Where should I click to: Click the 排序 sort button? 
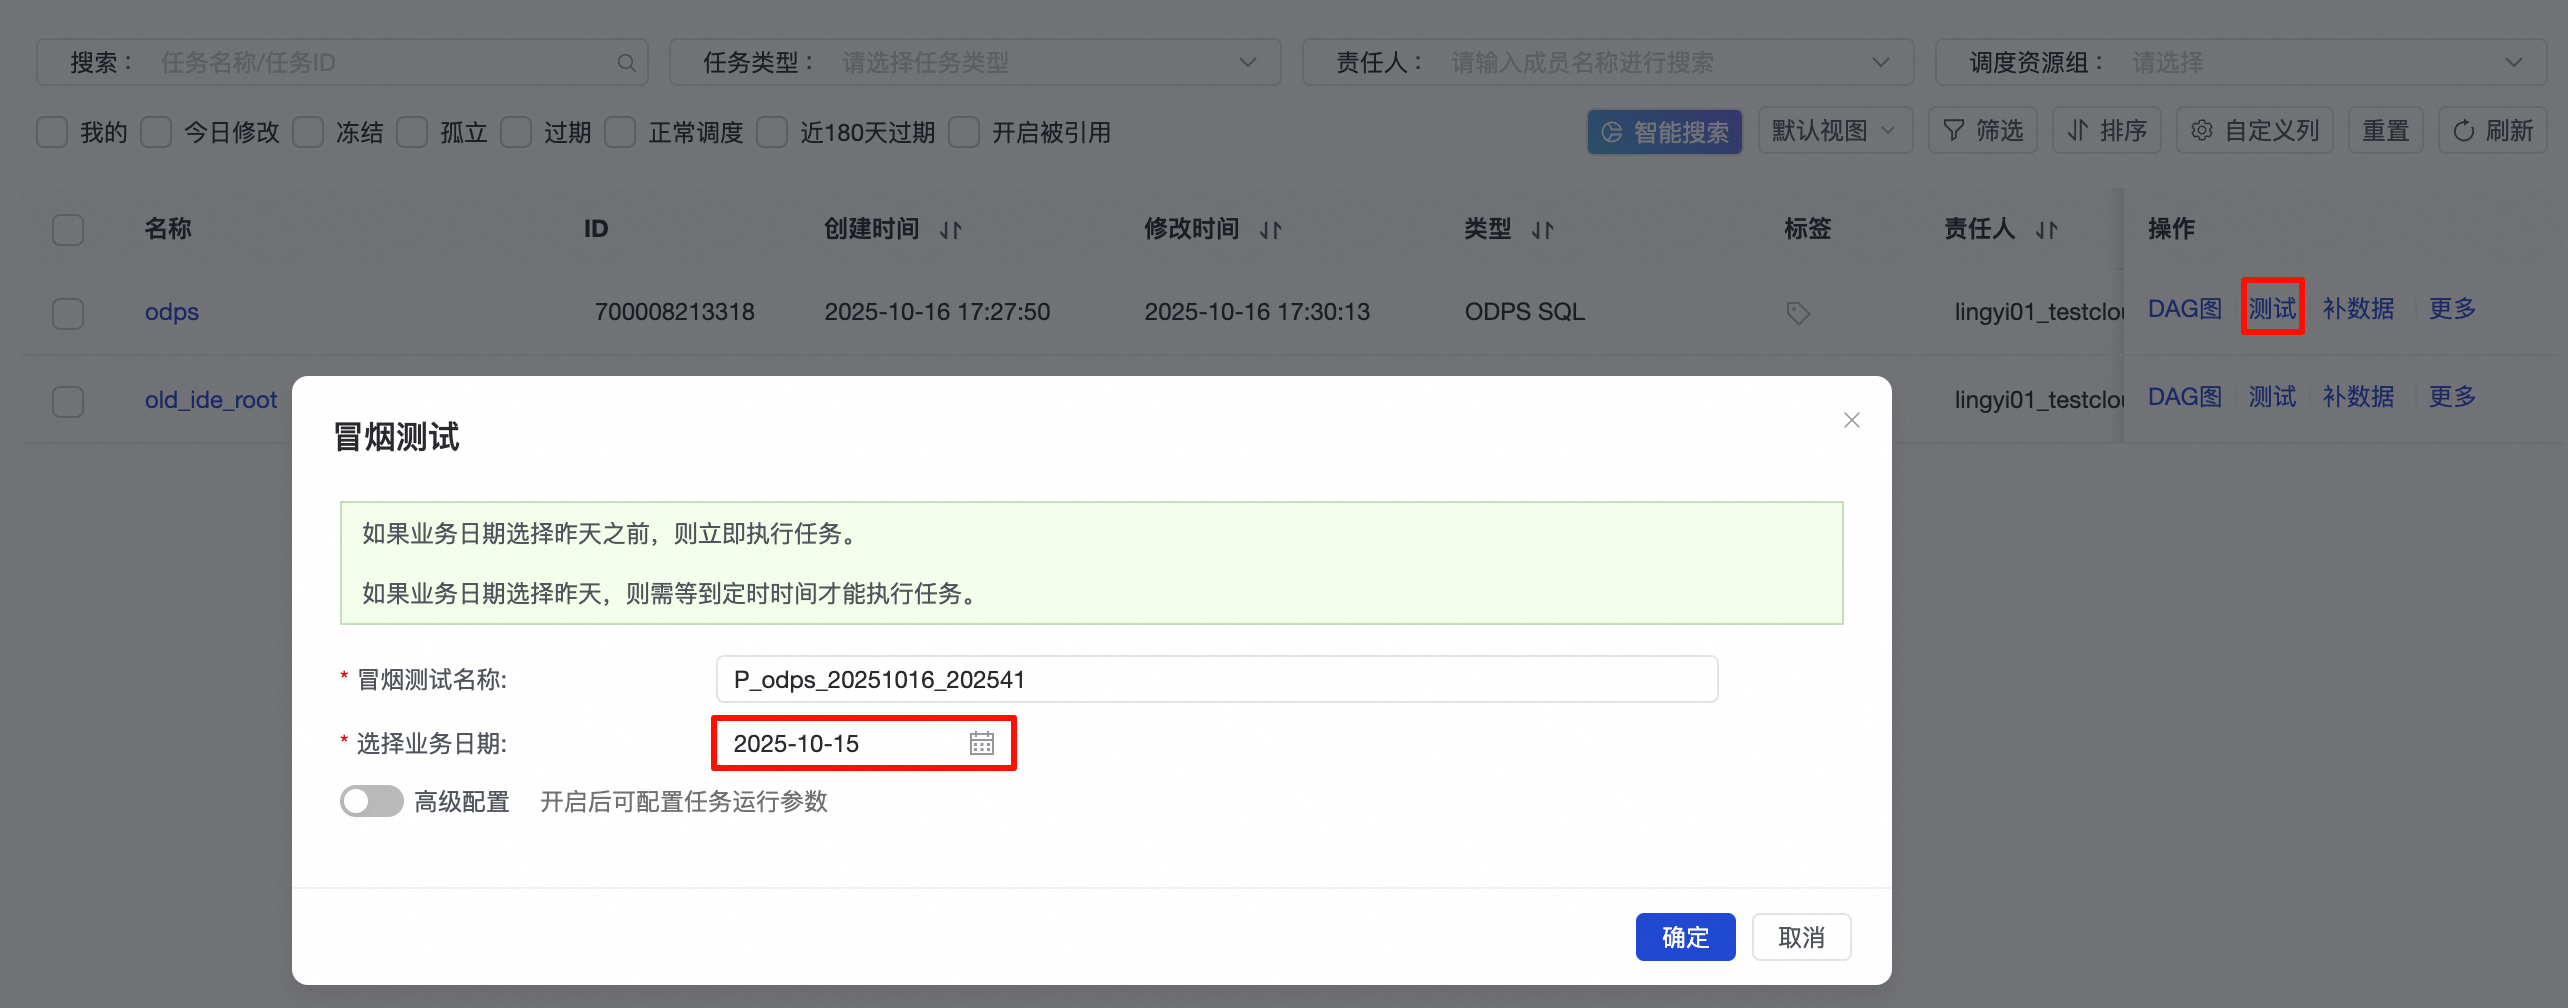2107,131
